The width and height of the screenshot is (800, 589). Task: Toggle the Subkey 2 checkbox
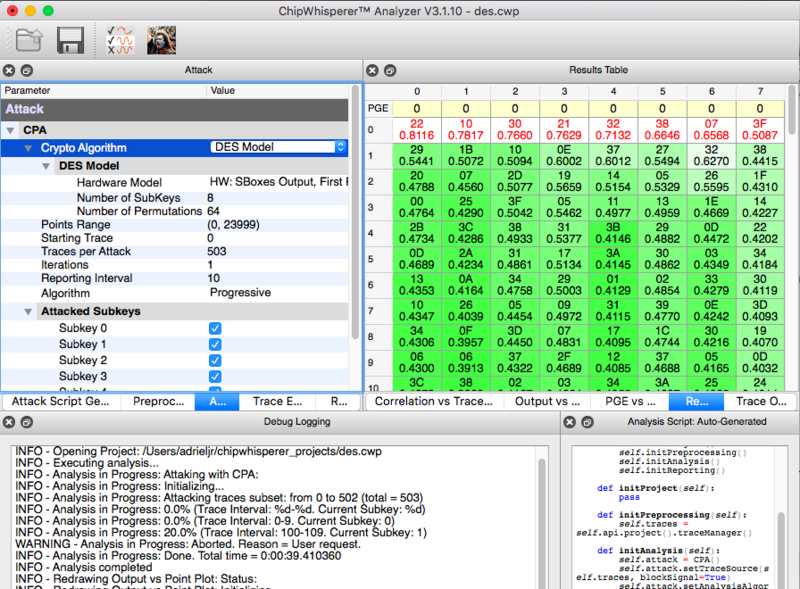pos(215,360)
